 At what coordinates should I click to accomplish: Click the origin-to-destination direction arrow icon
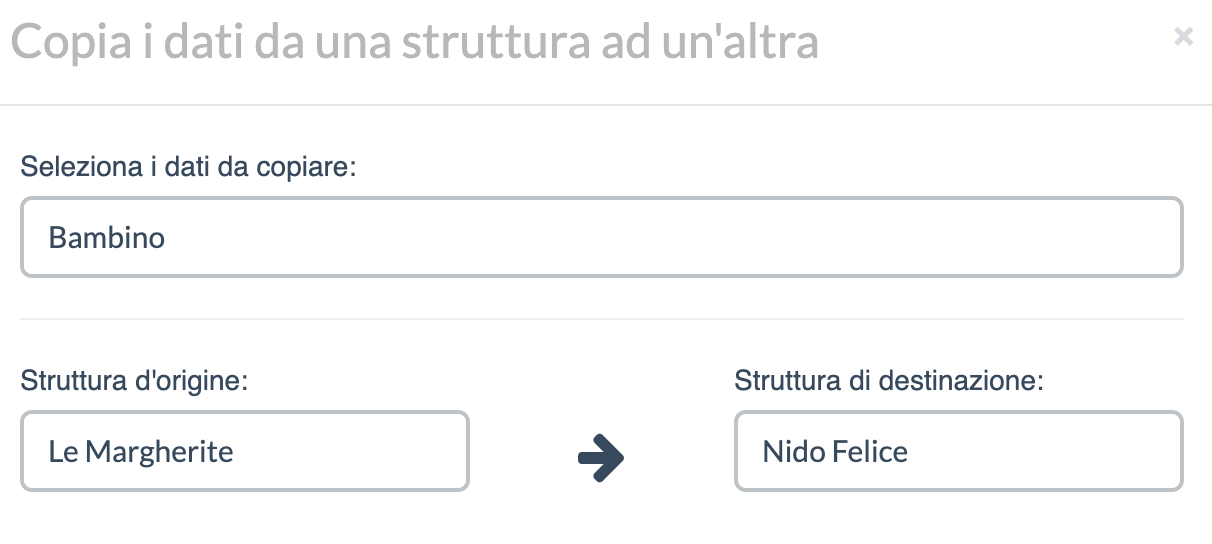tap(601, 458)
